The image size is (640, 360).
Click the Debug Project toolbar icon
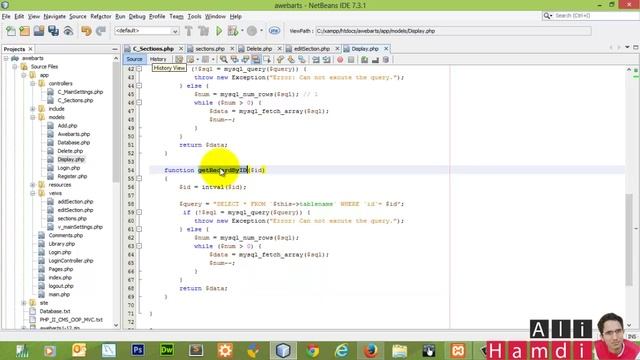pos(233,31)
